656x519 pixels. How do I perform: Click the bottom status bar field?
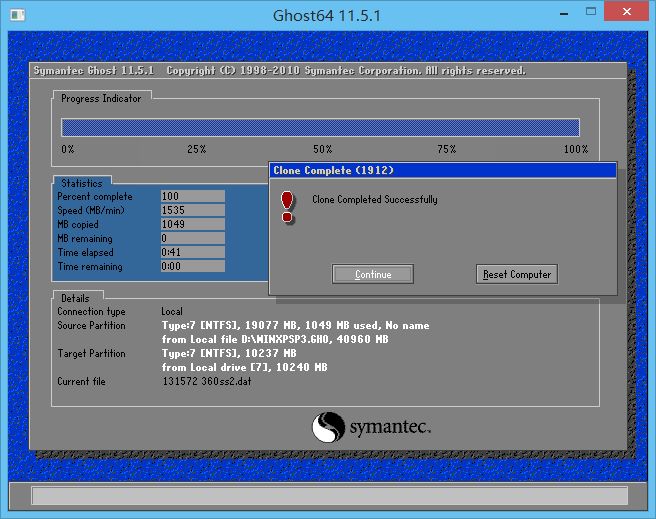329,495
